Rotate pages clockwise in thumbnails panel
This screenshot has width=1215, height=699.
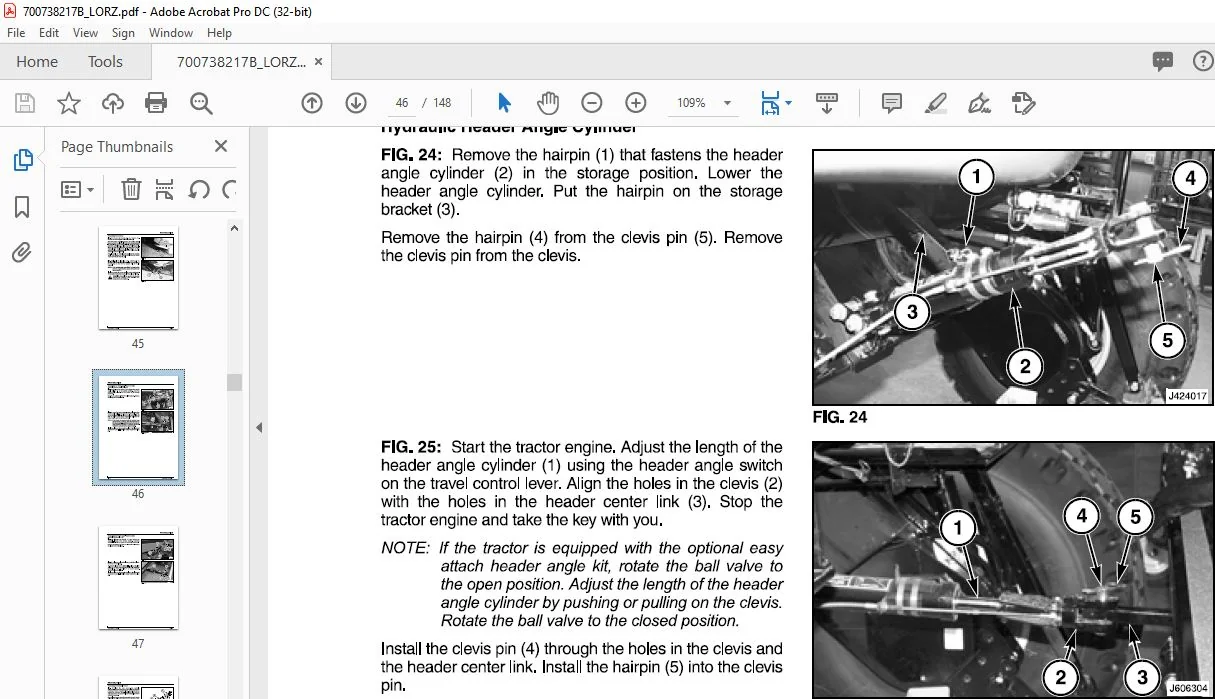[x=230, y=189]
